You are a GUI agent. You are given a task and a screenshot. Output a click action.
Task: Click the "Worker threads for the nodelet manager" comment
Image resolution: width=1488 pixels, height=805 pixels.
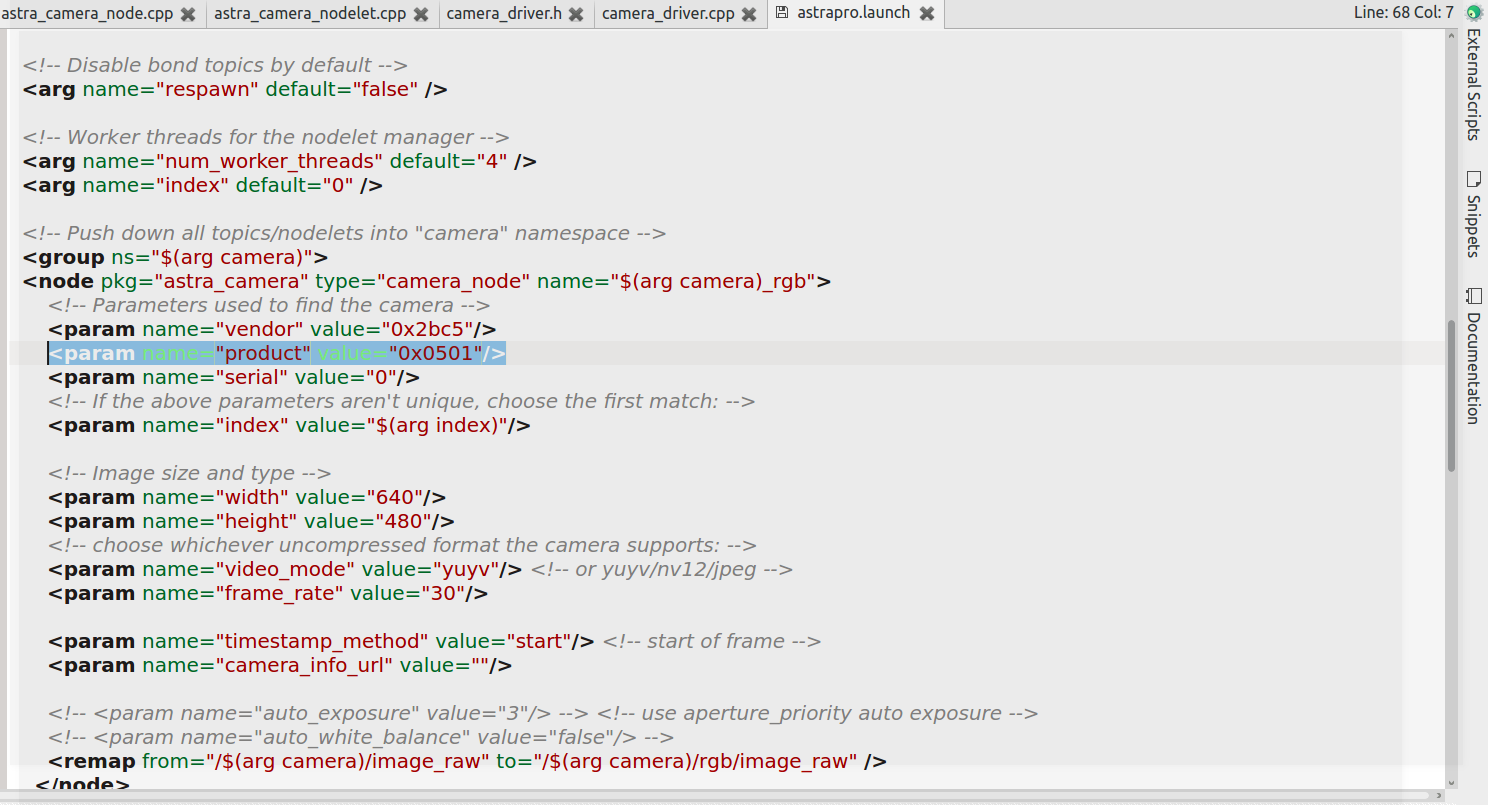(x=266, y=137)
